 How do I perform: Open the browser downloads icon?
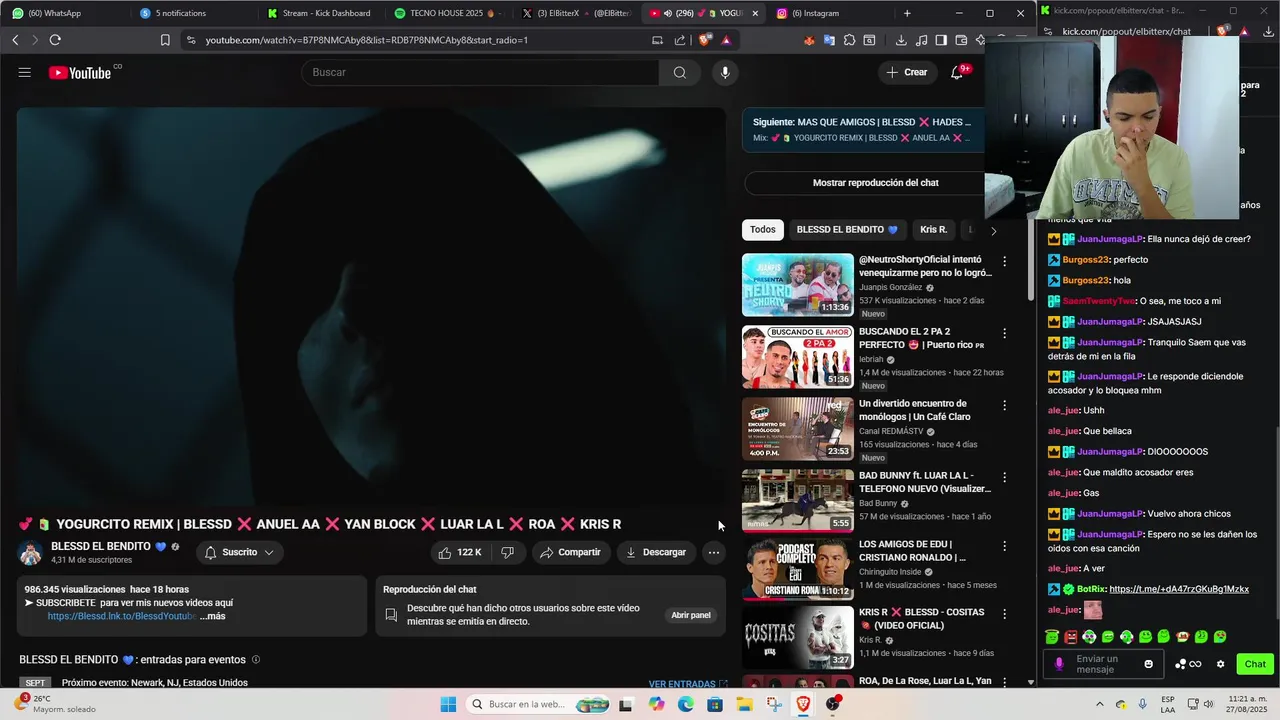pyautogui.click(x=901, y=40)
